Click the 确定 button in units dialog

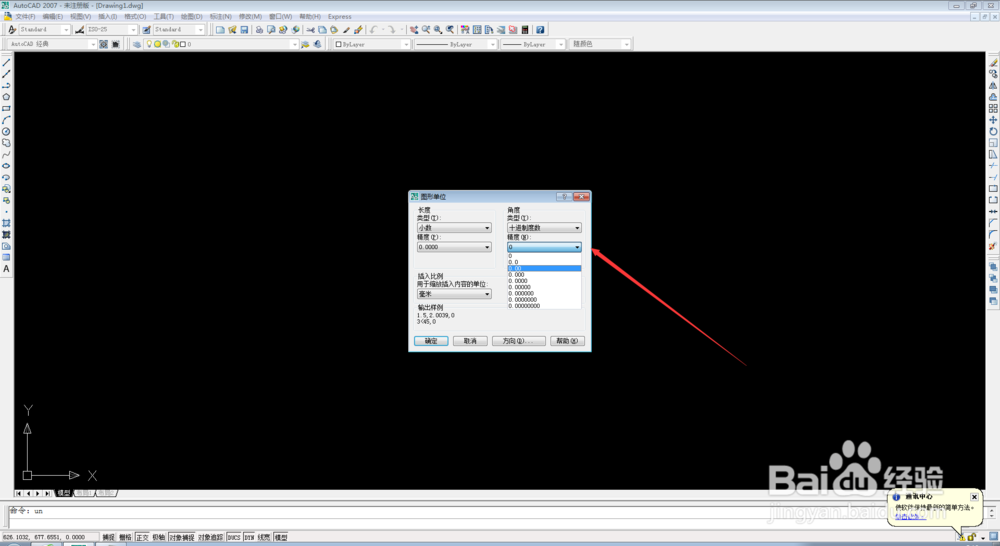tap(431, 341)
